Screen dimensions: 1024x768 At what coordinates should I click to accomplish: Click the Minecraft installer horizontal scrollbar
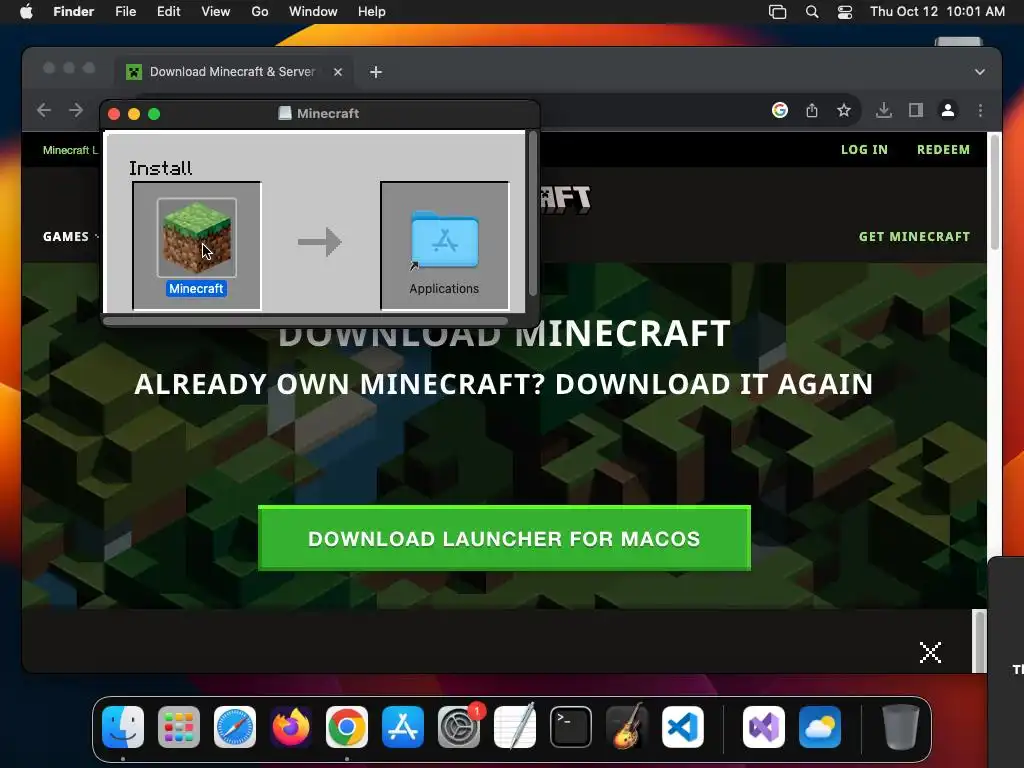pyautogui.click(x=306, y=321)
